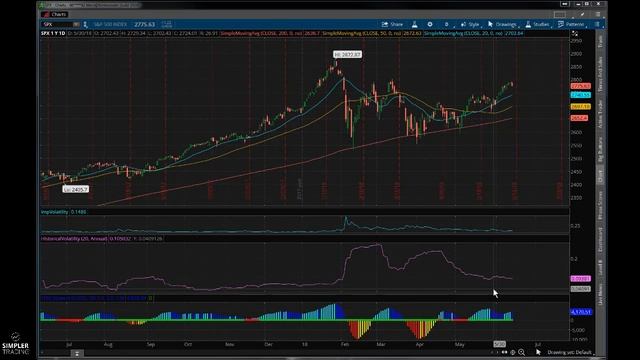Open the flask icon next to Share
The width and height of the screenshot is (640, 360).
coord(415,24)
